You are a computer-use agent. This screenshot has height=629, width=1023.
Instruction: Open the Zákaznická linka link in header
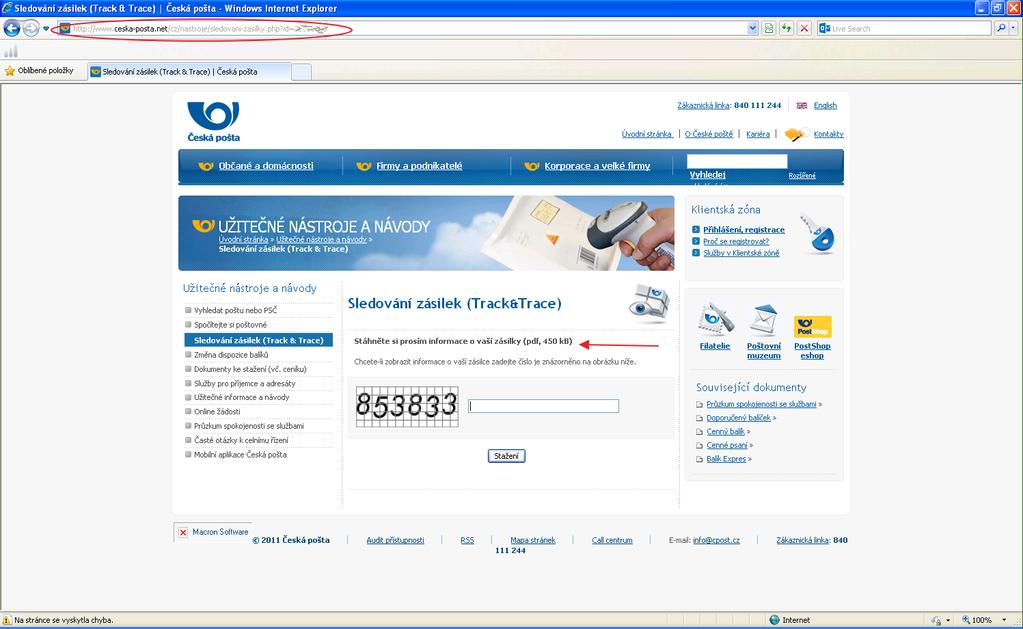[x=703, y=105]
